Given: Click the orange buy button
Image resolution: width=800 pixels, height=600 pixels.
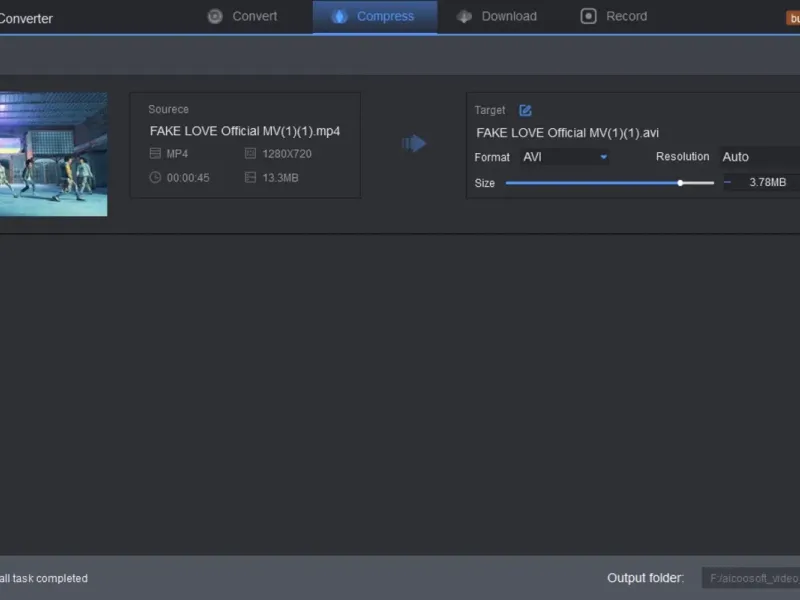Looking at the screenshot, I should pyautogui.click(x=793, y=18).
